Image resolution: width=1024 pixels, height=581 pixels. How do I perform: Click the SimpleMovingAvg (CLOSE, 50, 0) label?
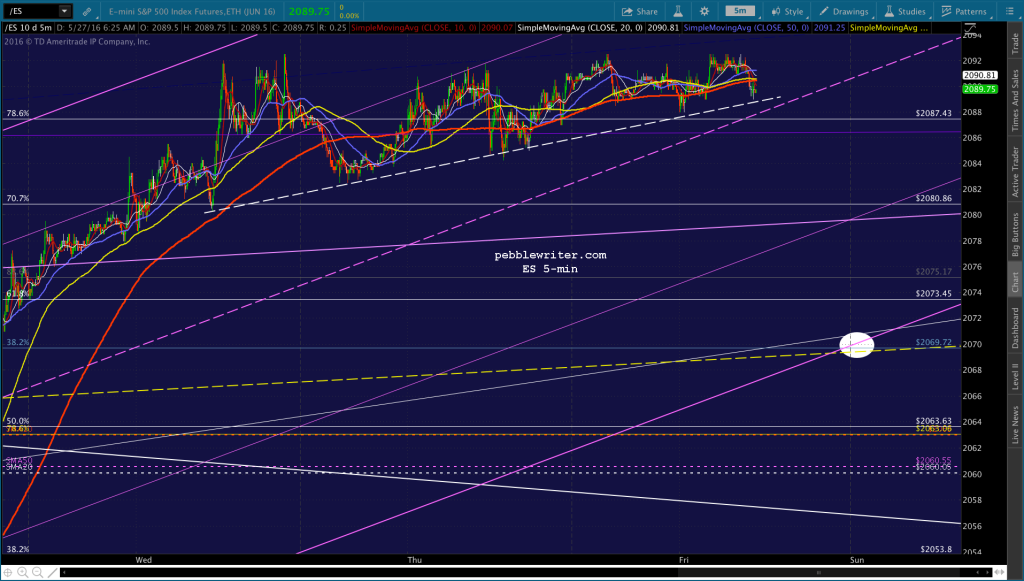click(746, 28)
